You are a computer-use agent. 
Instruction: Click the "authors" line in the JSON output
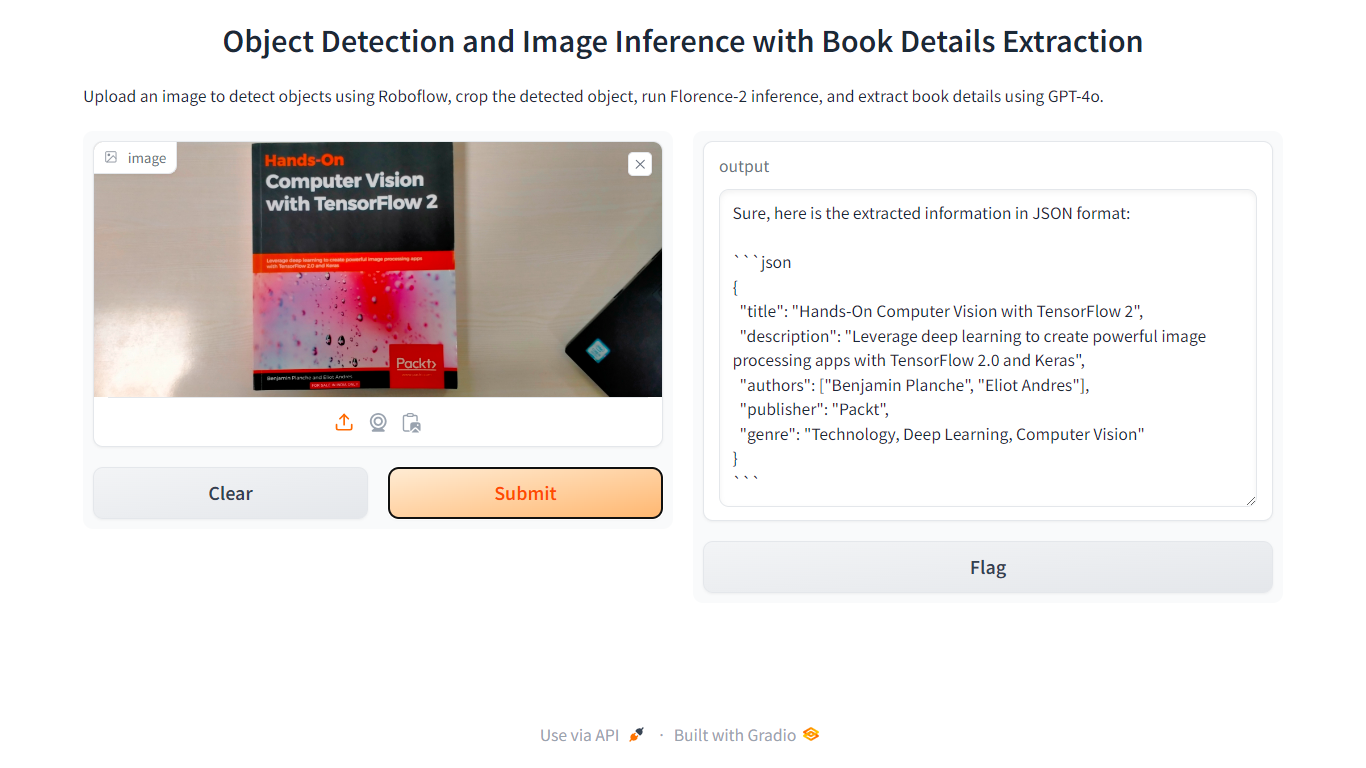click(913, 385)
